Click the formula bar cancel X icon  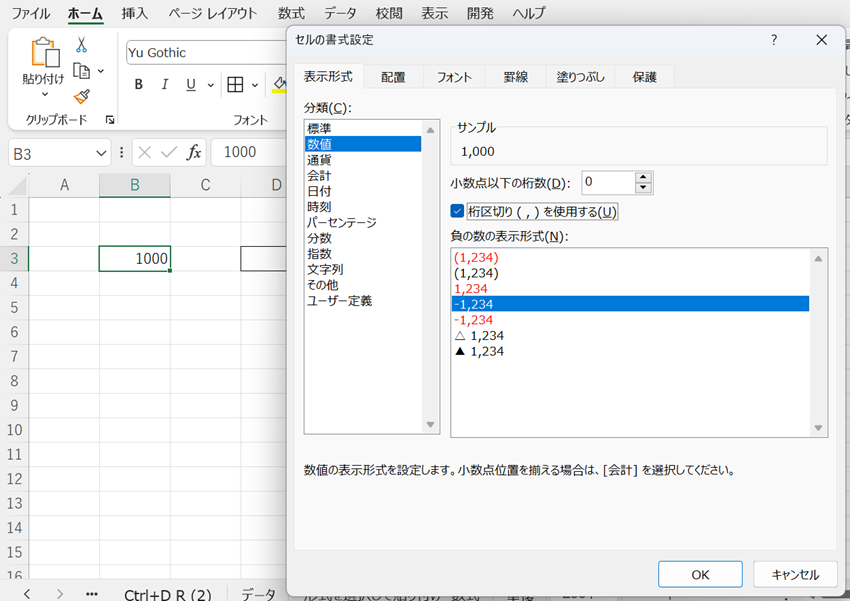(145, 153)
